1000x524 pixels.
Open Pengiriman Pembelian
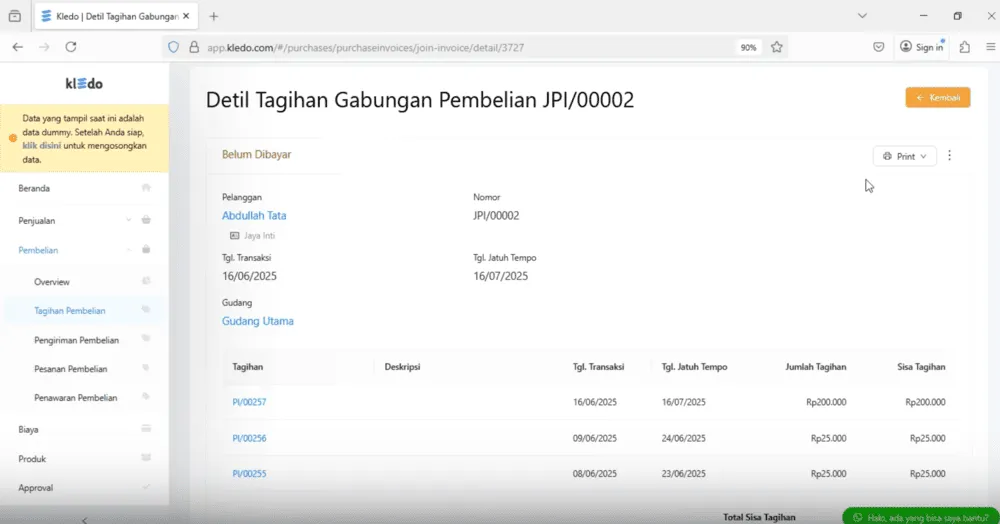point(77,340)
